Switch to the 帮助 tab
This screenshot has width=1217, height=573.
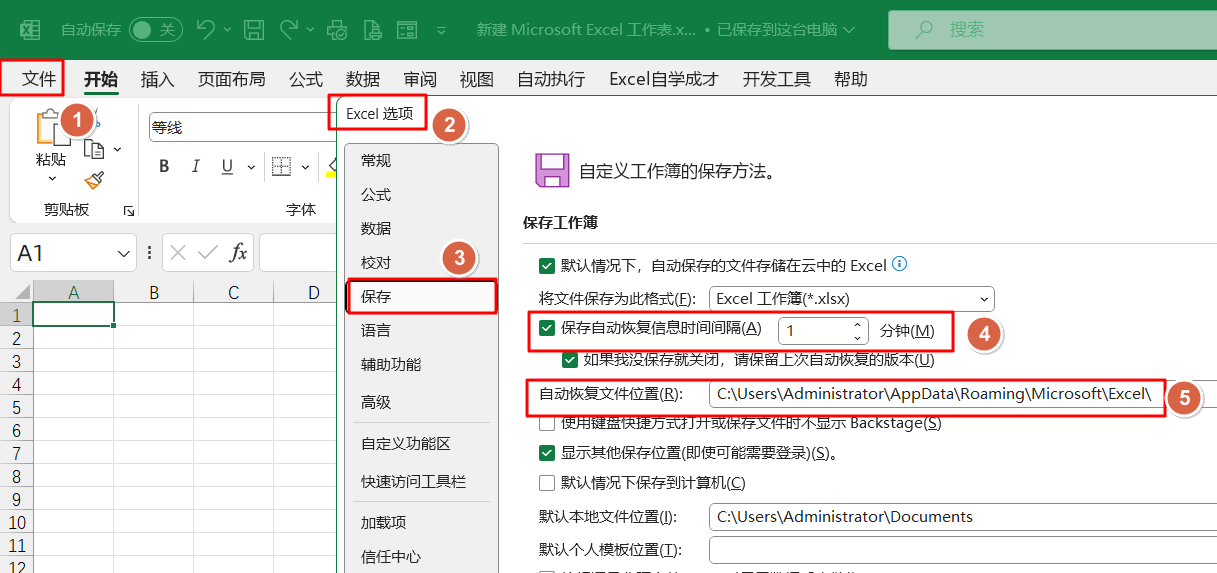(851, 79)
